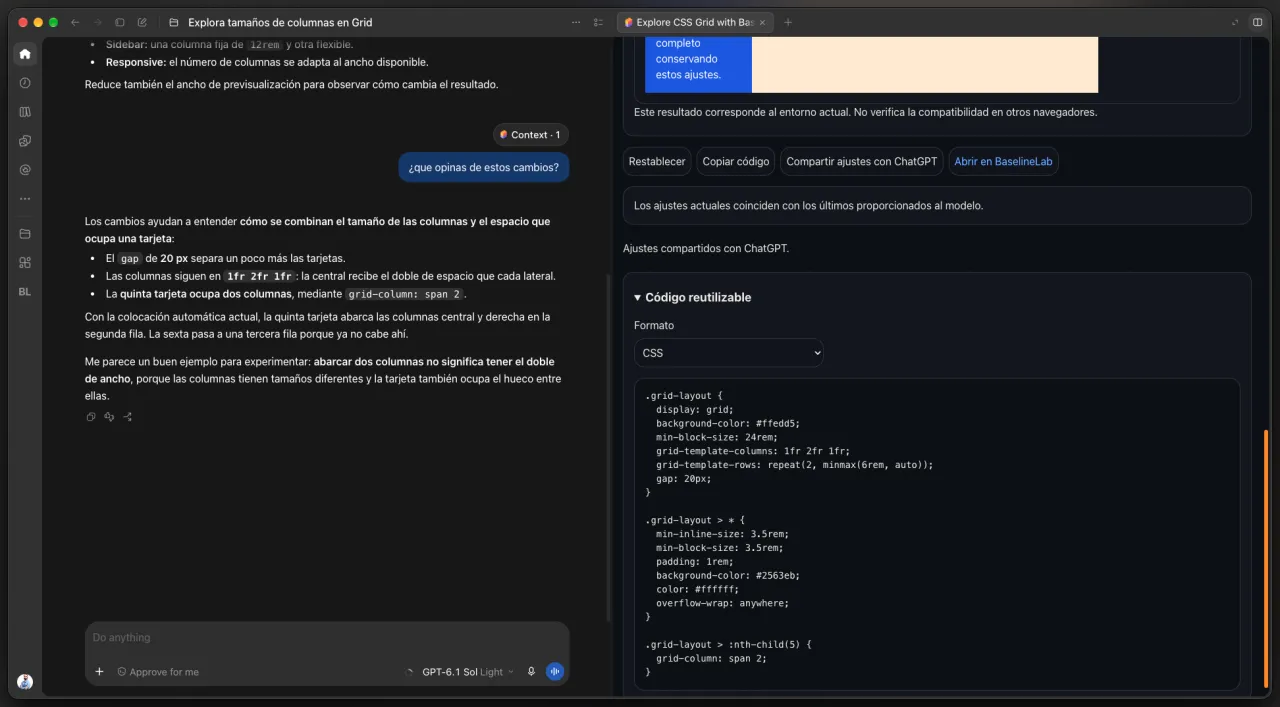Close the Explore CSS Grid tab
Viewport: 1280px width, 707px height.
[762, 22]
